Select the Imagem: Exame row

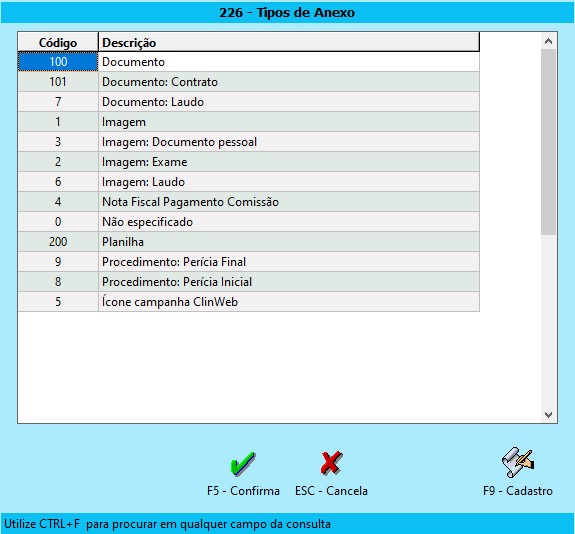click(248, 162)
